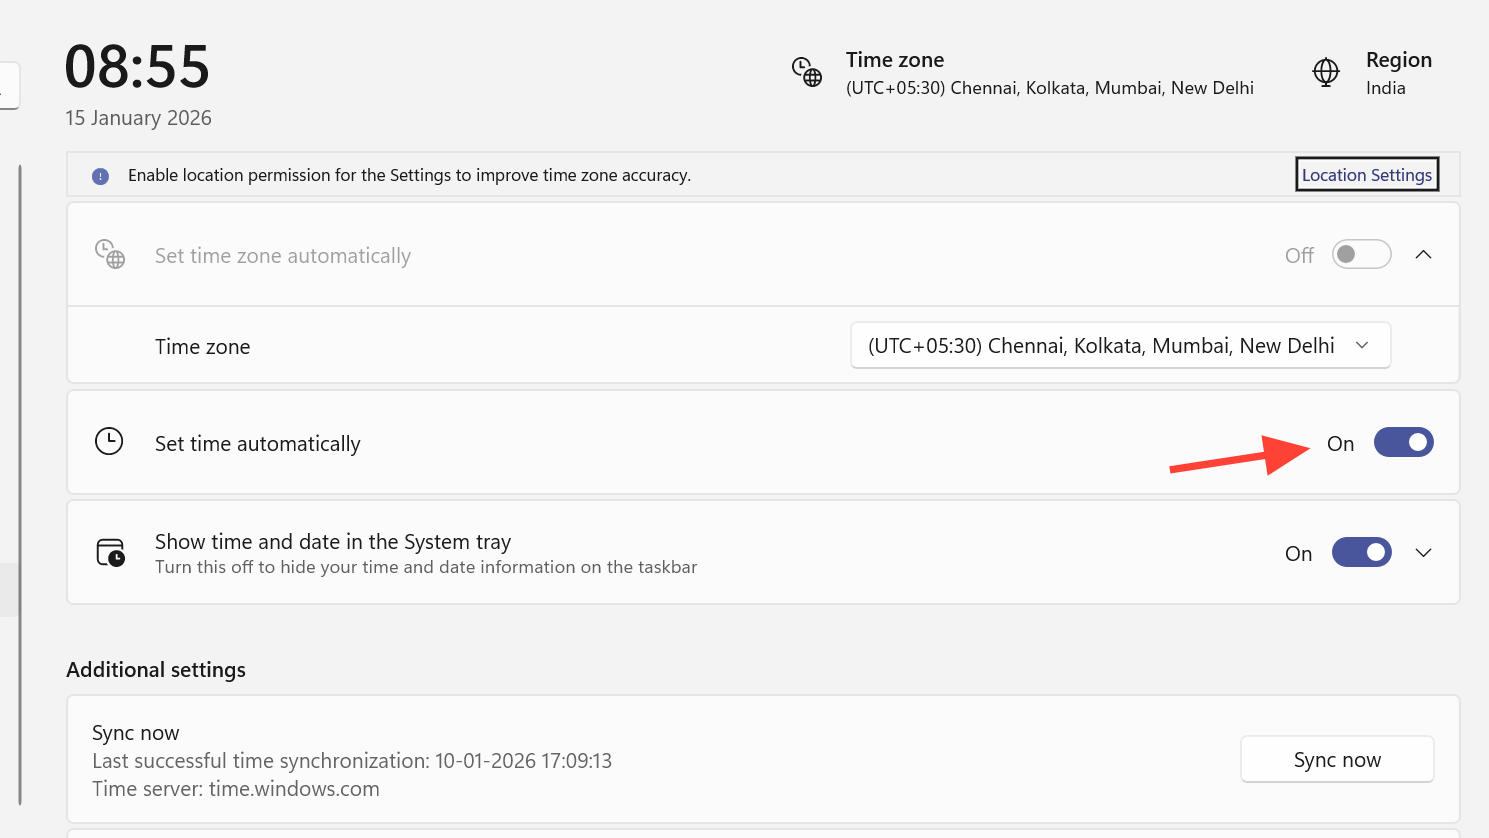Image resolution: width=1489 pixels, height=838 pixels.
Task: Turn off Set time automatically switch
Action: [x=1403, y=442]
